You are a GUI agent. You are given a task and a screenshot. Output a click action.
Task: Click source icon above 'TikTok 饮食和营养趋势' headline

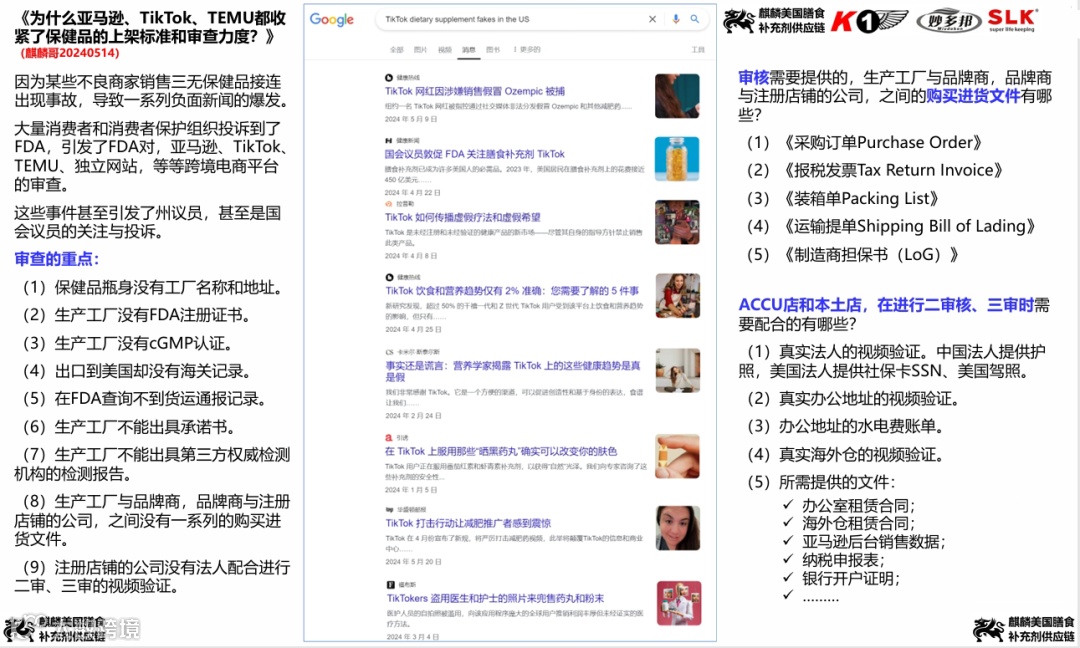point(389,277)
